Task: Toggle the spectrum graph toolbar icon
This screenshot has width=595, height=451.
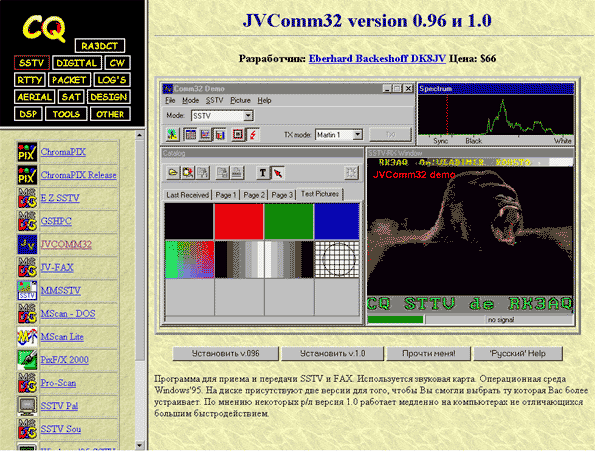Action: coord(205,134)
